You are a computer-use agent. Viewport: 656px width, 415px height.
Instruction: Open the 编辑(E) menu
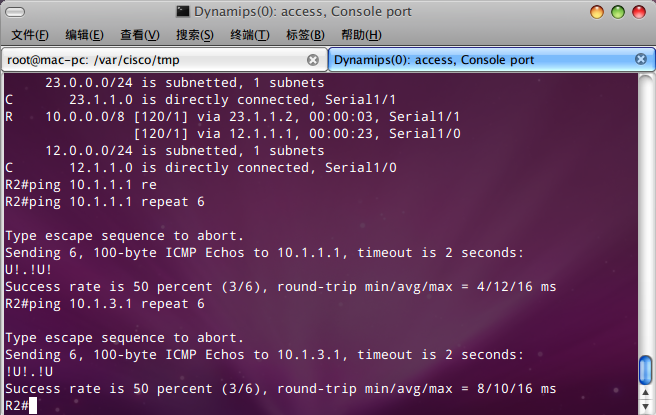(x=84, y=35)
